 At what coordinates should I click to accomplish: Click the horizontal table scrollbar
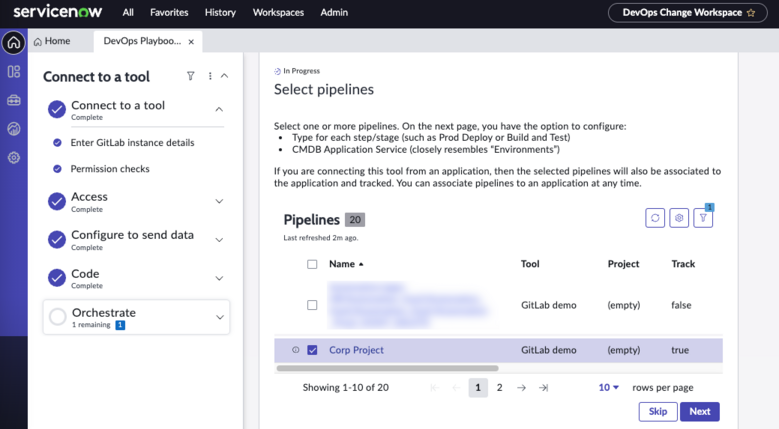pyautogui.click(x=388, y=368)
